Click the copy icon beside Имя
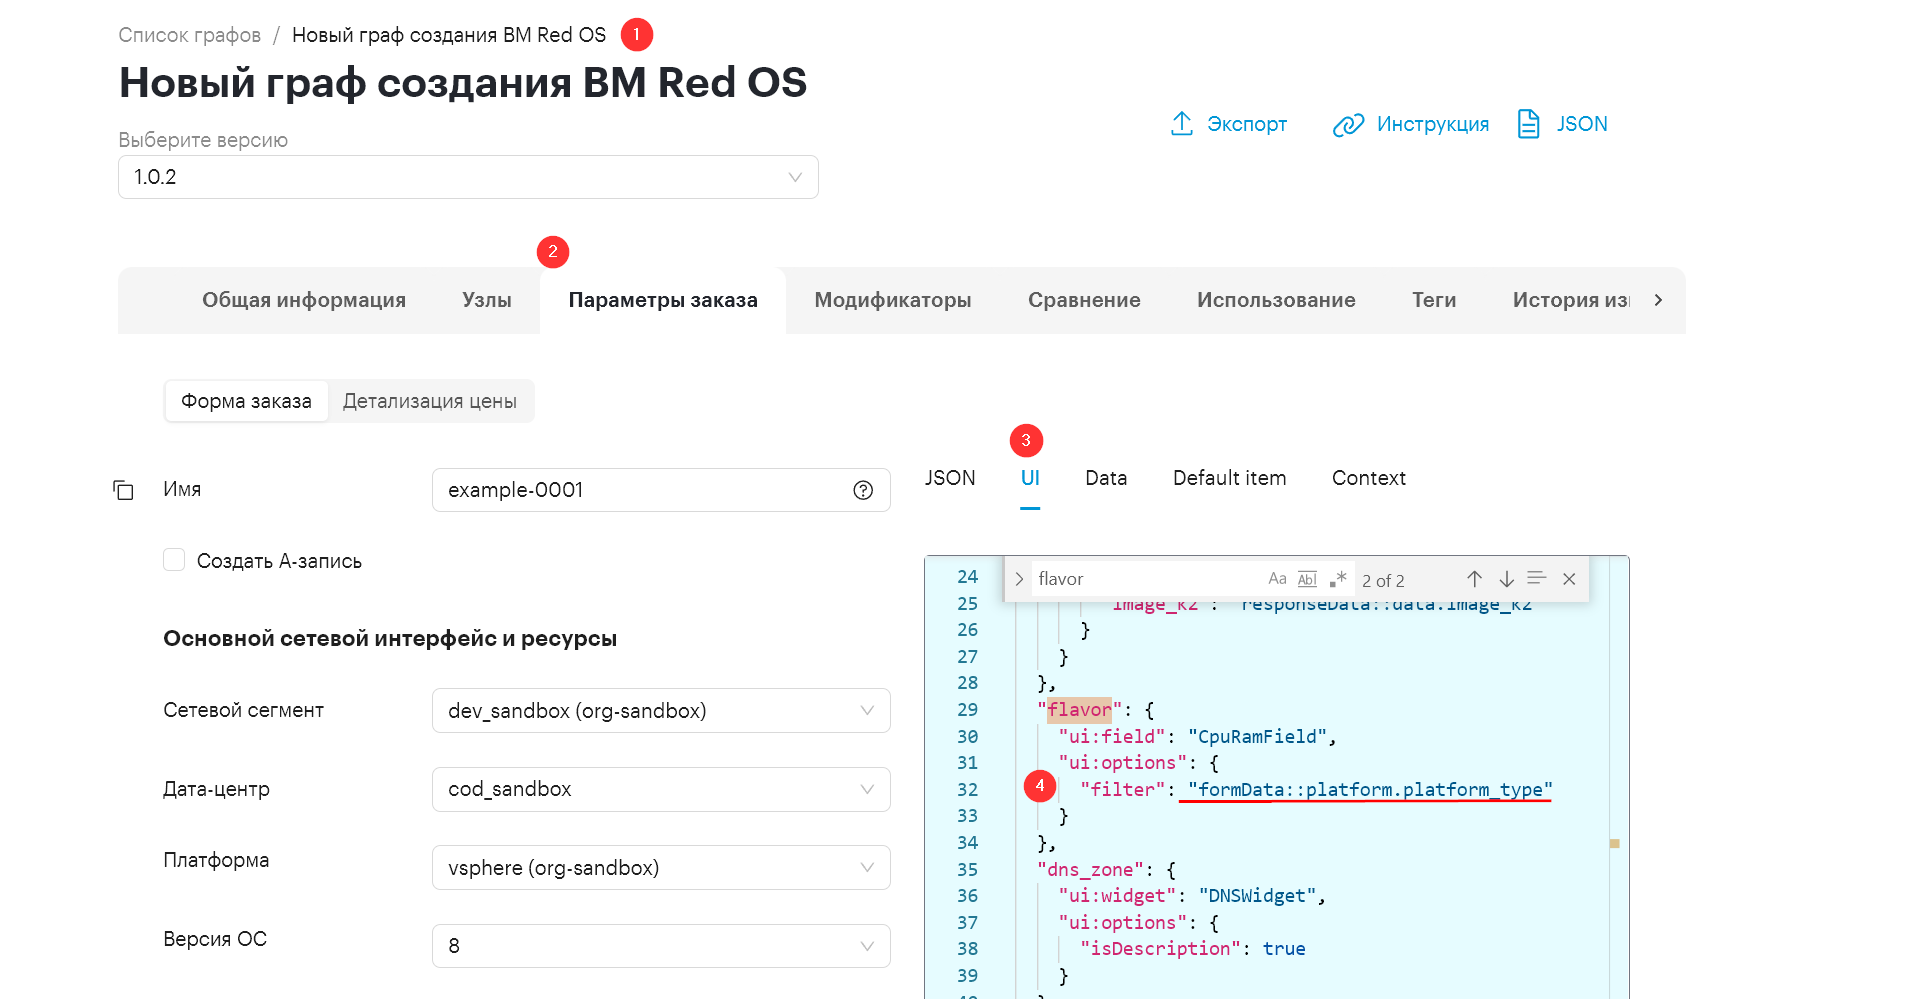1921x999 pixels. coord(124,490)
